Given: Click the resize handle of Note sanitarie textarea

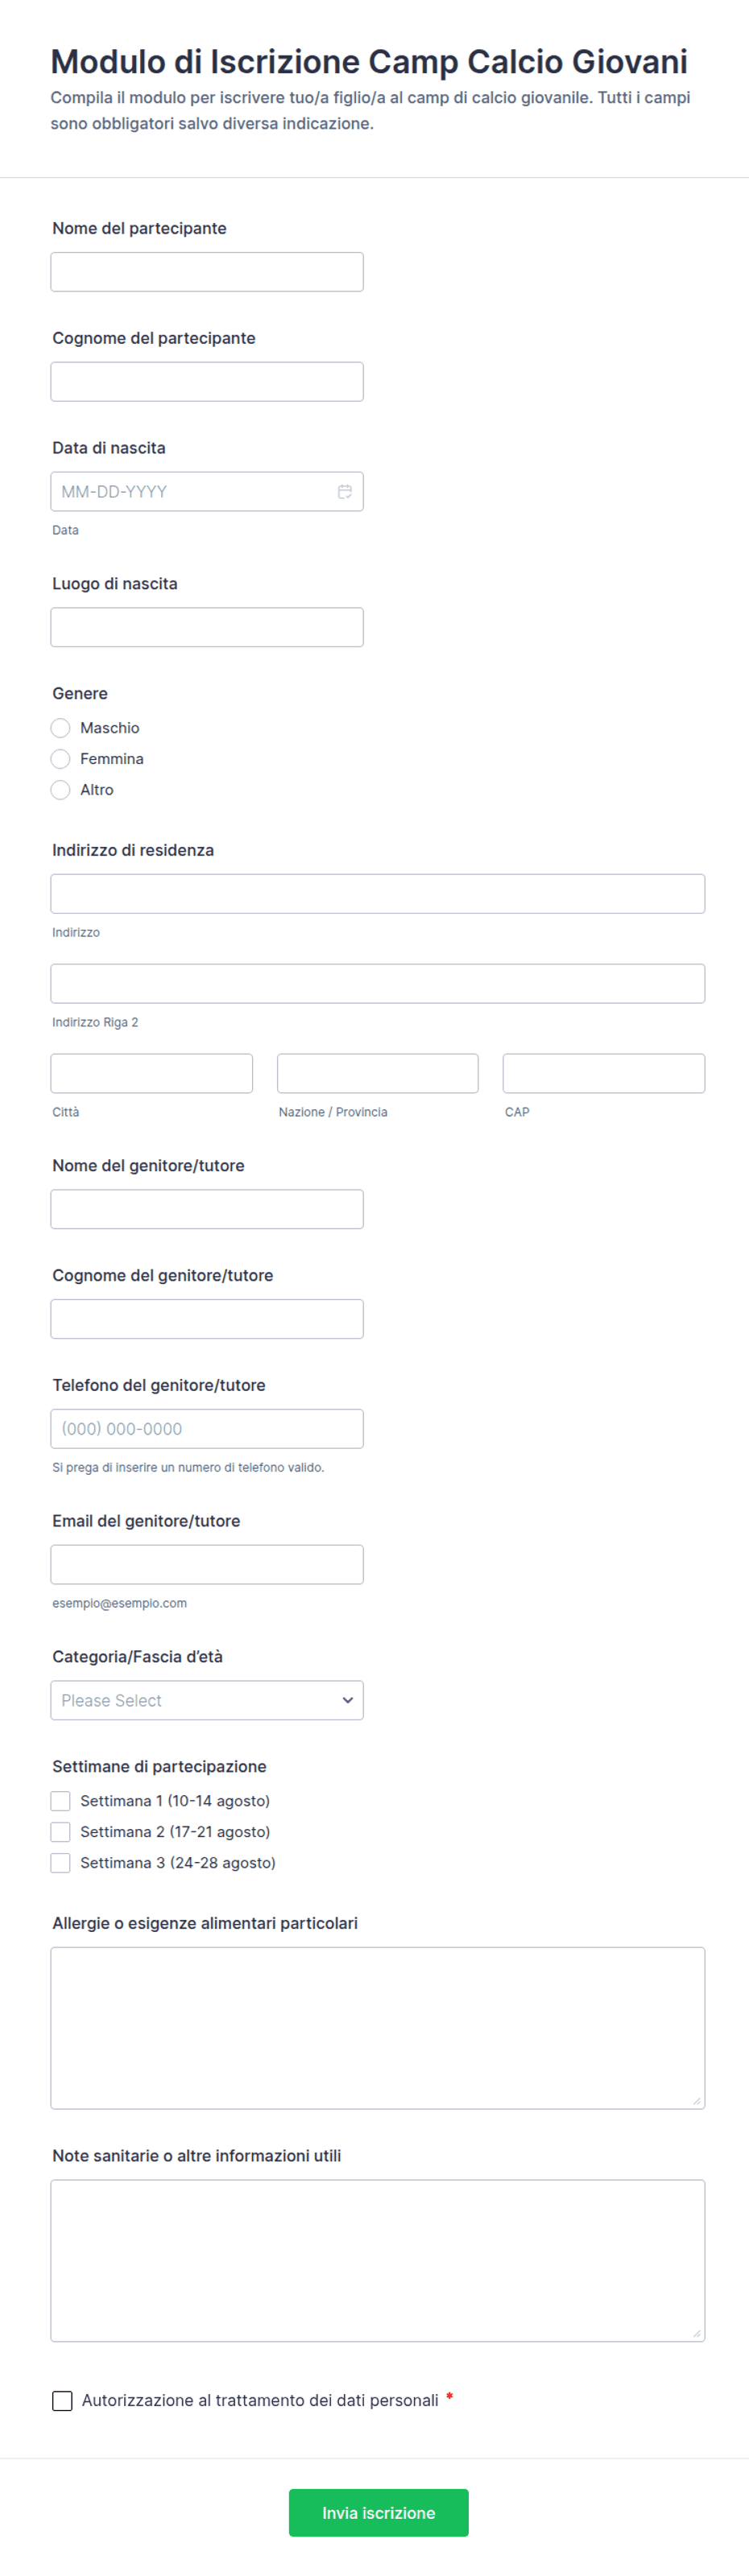Looking at the screenshot, I should point(696,2333).
